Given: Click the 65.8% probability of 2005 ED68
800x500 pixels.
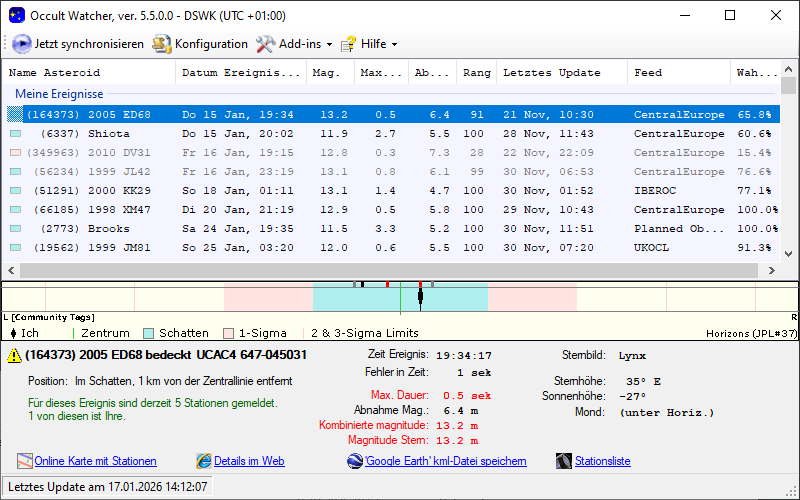Looking at the screenshot, I should pos(754,115).
